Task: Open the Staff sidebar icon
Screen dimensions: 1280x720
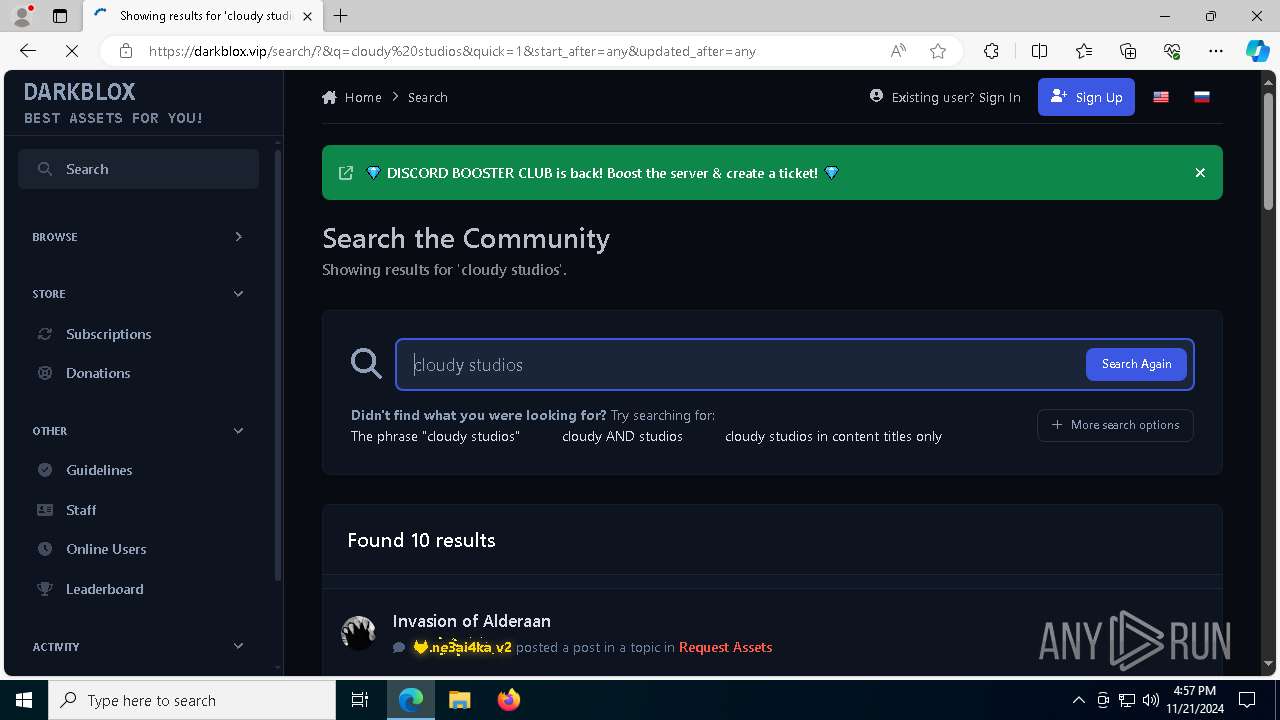Action: click(x=44, y=510)
